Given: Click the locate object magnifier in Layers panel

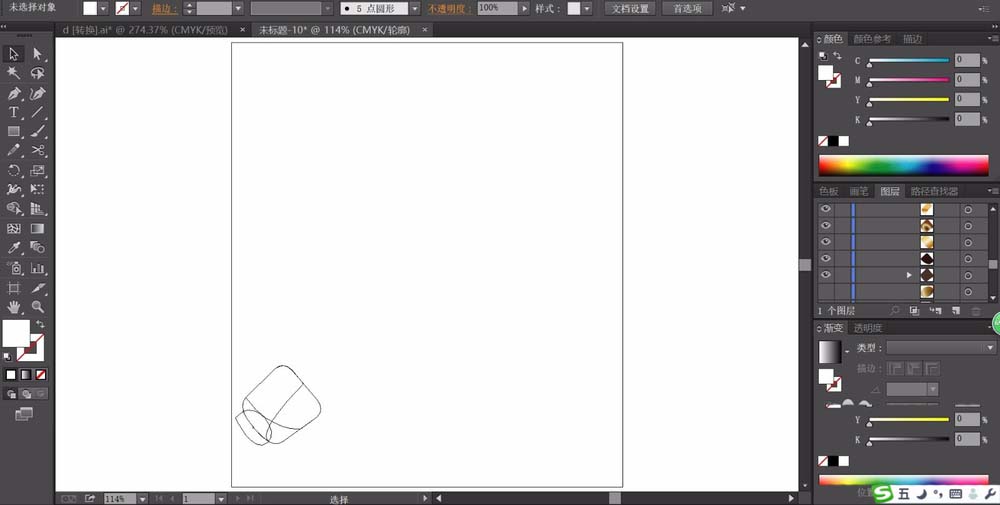Looking at the screenshot, I should (x=895, y=311).
